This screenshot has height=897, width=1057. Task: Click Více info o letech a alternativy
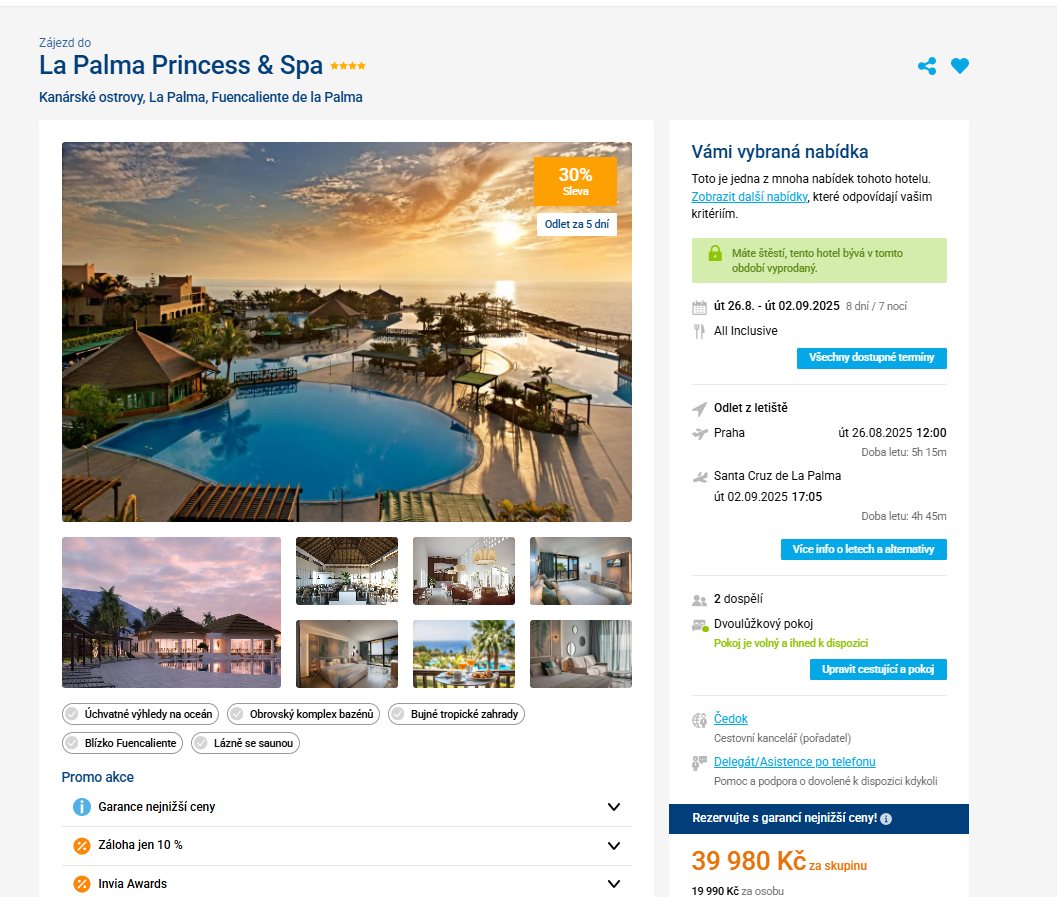point(864,549)
